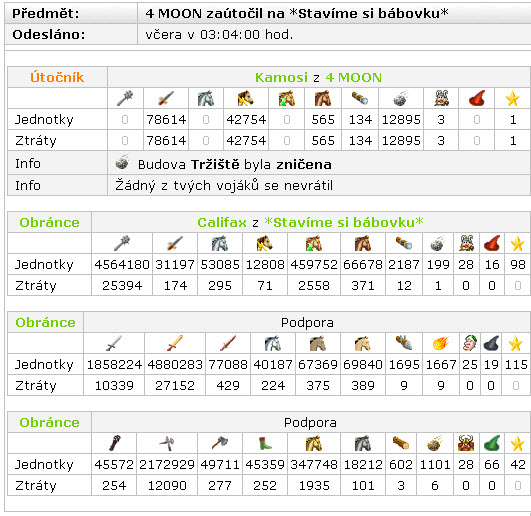Click the attacker's sword unit icon
This screenshot has height=516, width=531.
pos(166,99)
